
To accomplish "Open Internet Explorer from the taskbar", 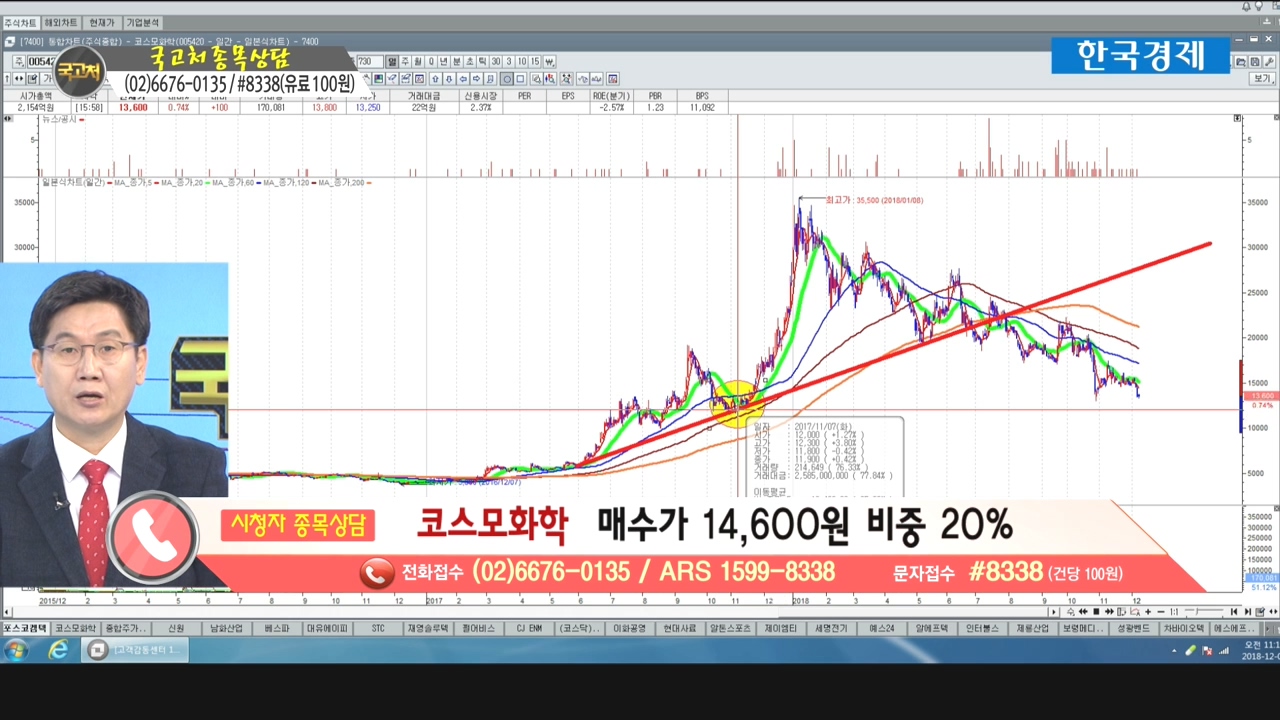I will coord(58,650).
